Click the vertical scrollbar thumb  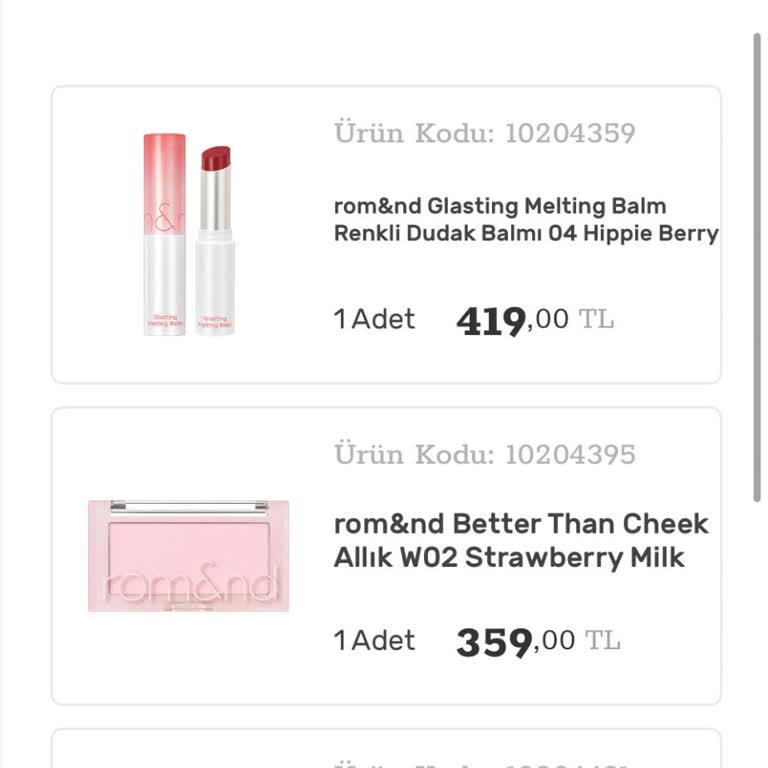757,270
